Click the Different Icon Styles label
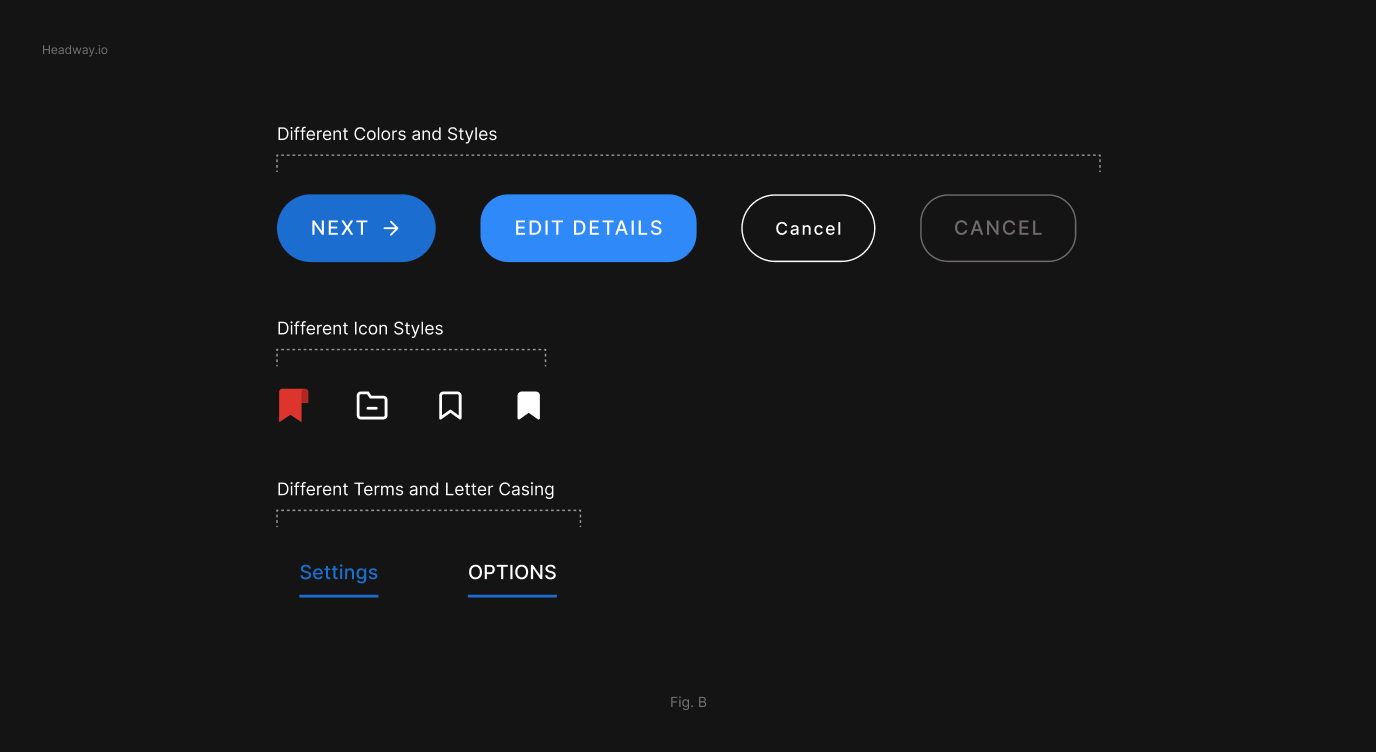Viewport: 1376px width, 752px height. click(360, 328)
